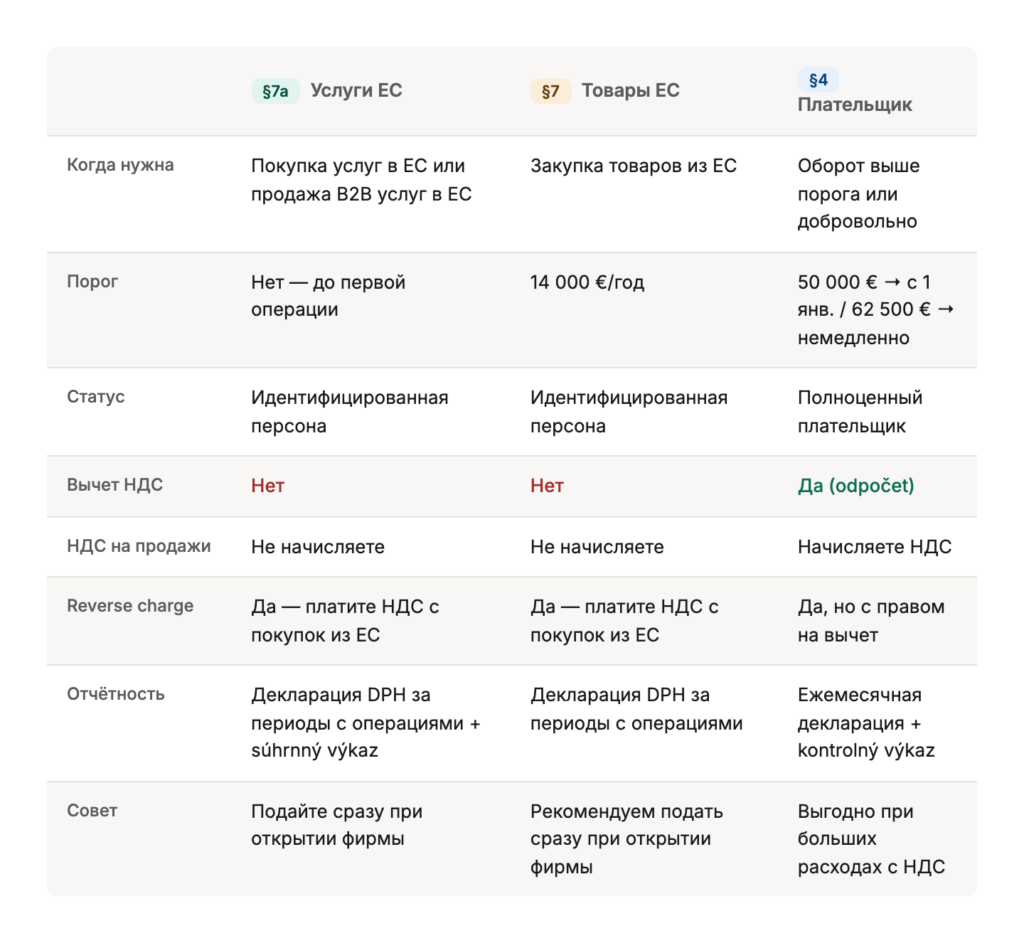Click the 'Когда нужна' row label
1024x943 pixels.
pyautogui.click(x=120, y=165)
